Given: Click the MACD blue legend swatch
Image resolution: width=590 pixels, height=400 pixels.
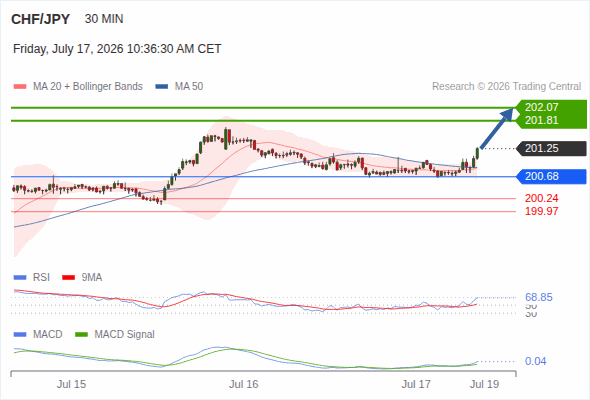Looking at the screenshot, I should click(20, 335).
